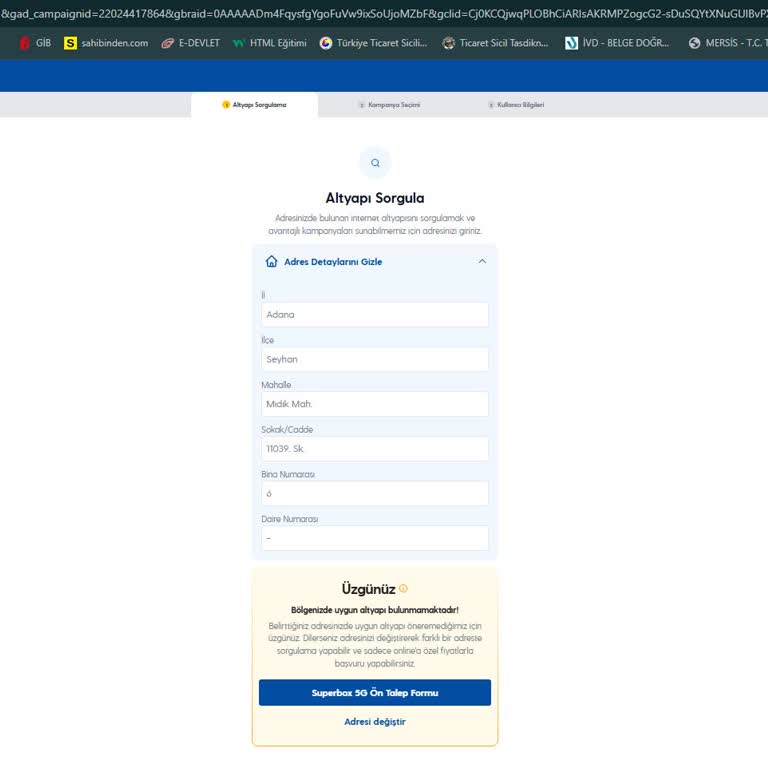This screenshot has height=768, width=768.
Task: Open the HTML Eğitimi bookmark
Action: pos(269,43)
